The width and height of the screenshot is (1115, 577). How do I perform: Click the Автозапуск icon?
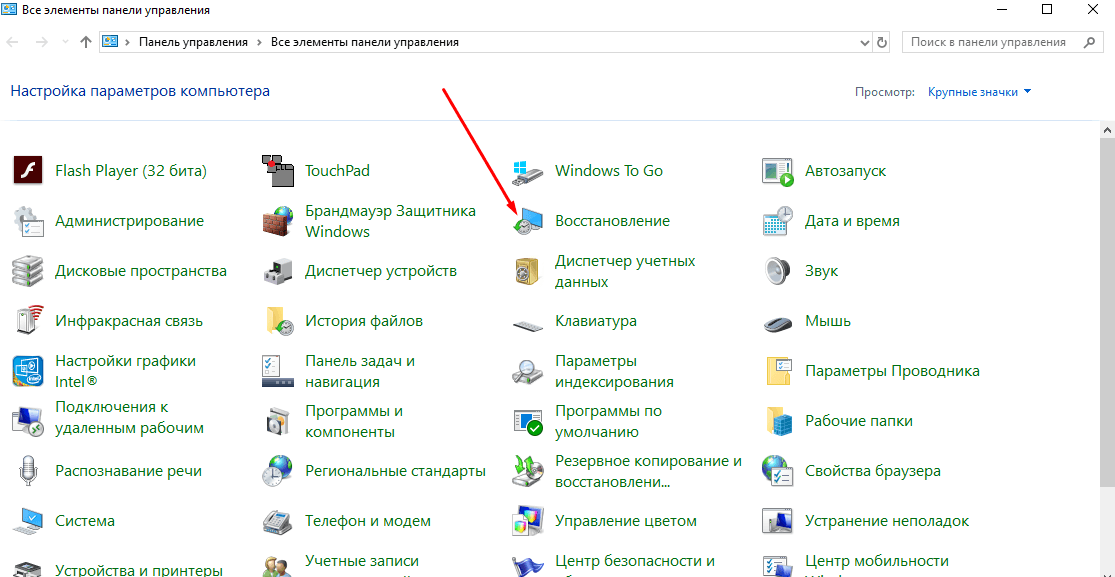coord(778,171)
